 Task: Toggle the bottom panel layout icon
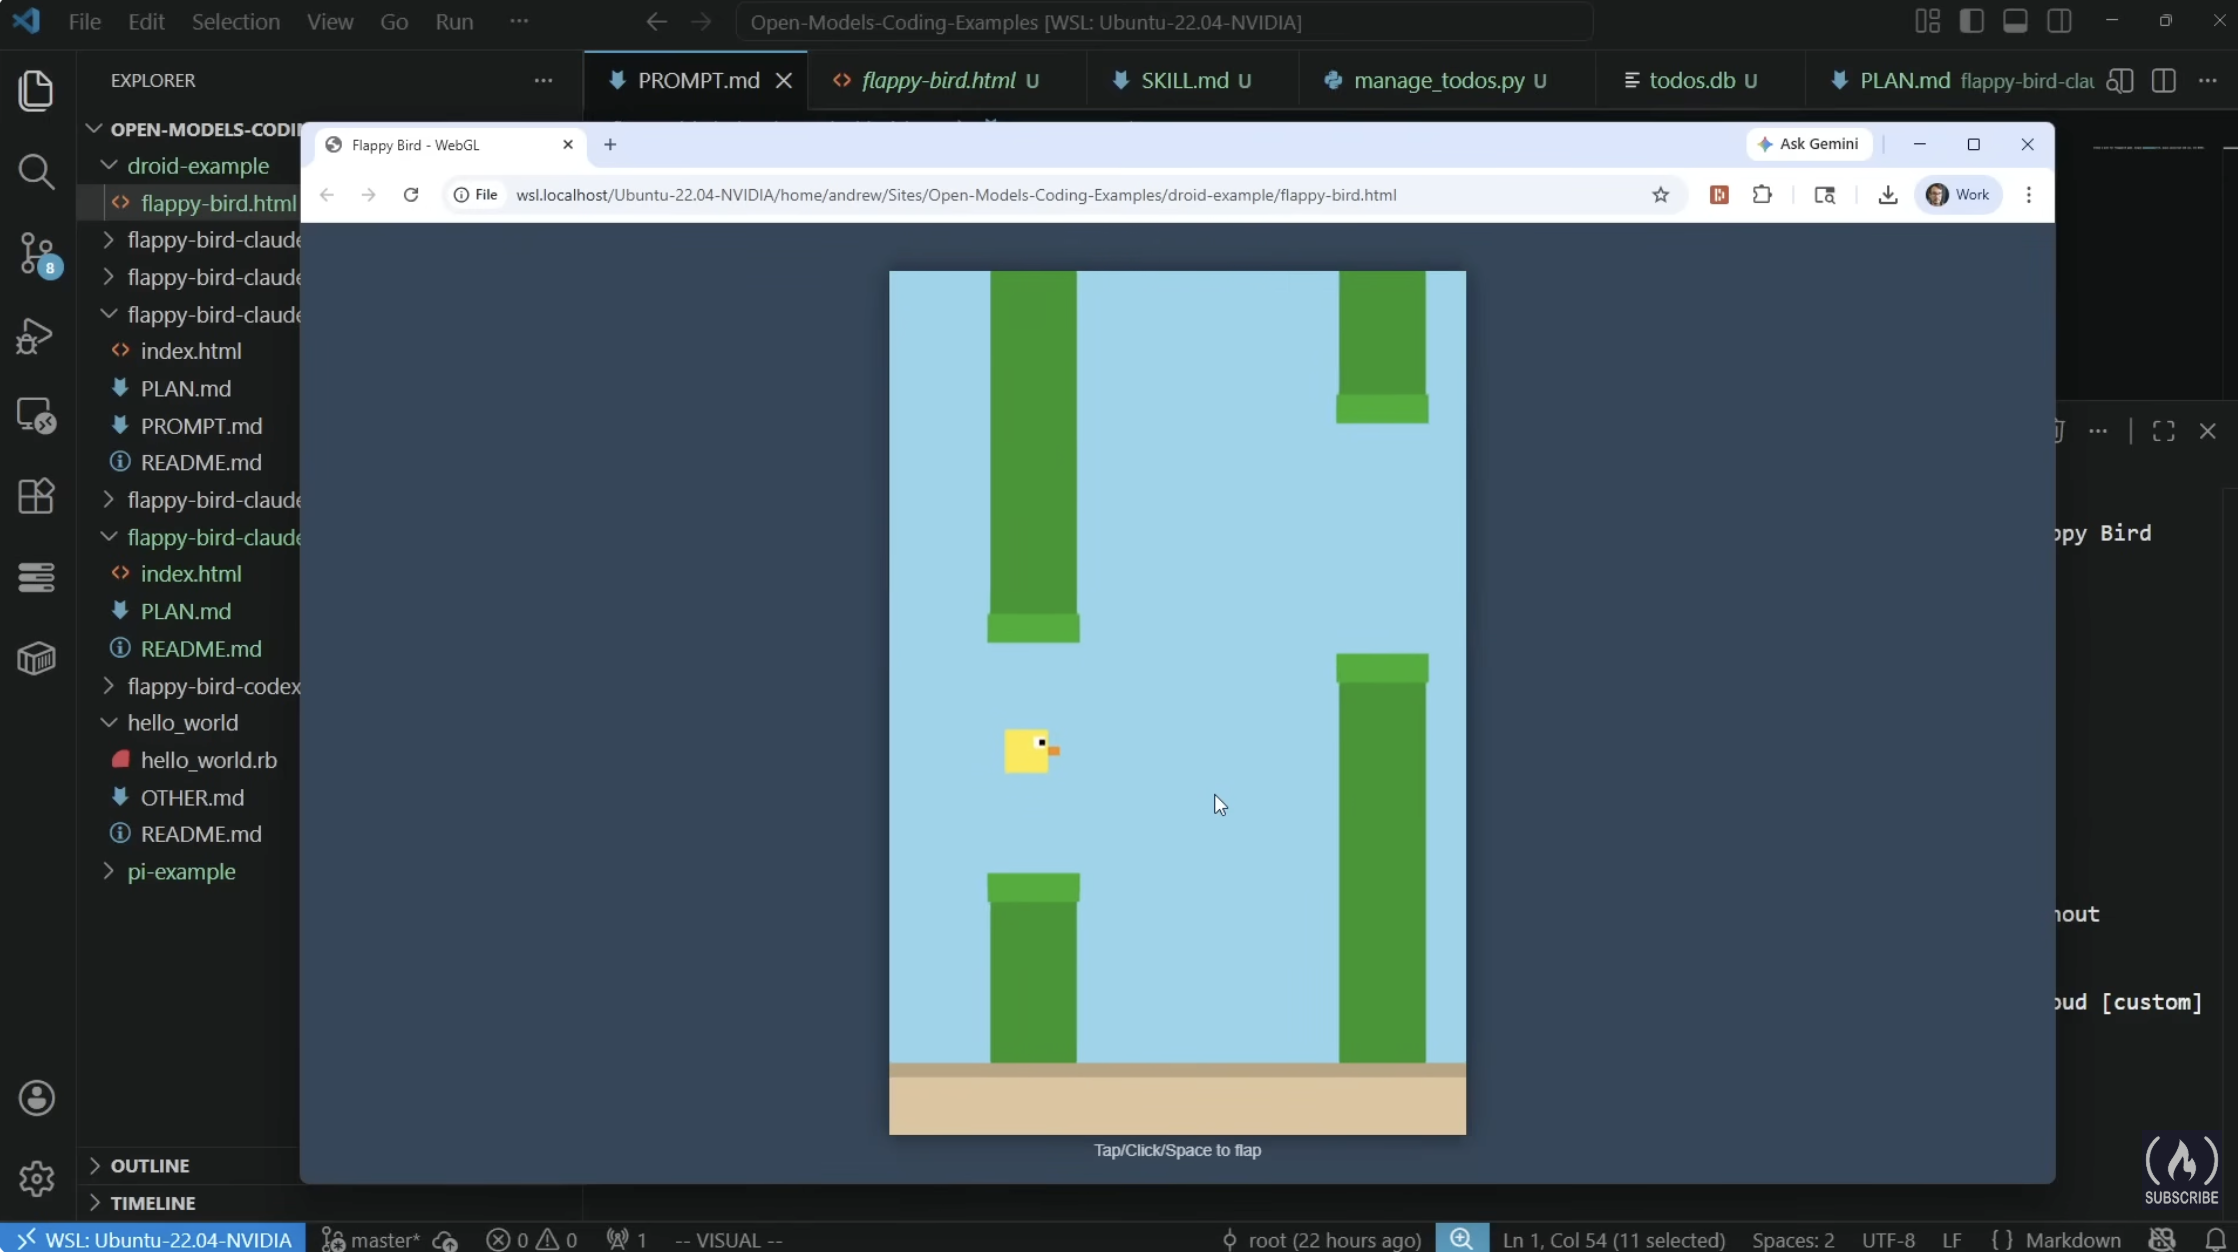click(x=2015, y=21)
